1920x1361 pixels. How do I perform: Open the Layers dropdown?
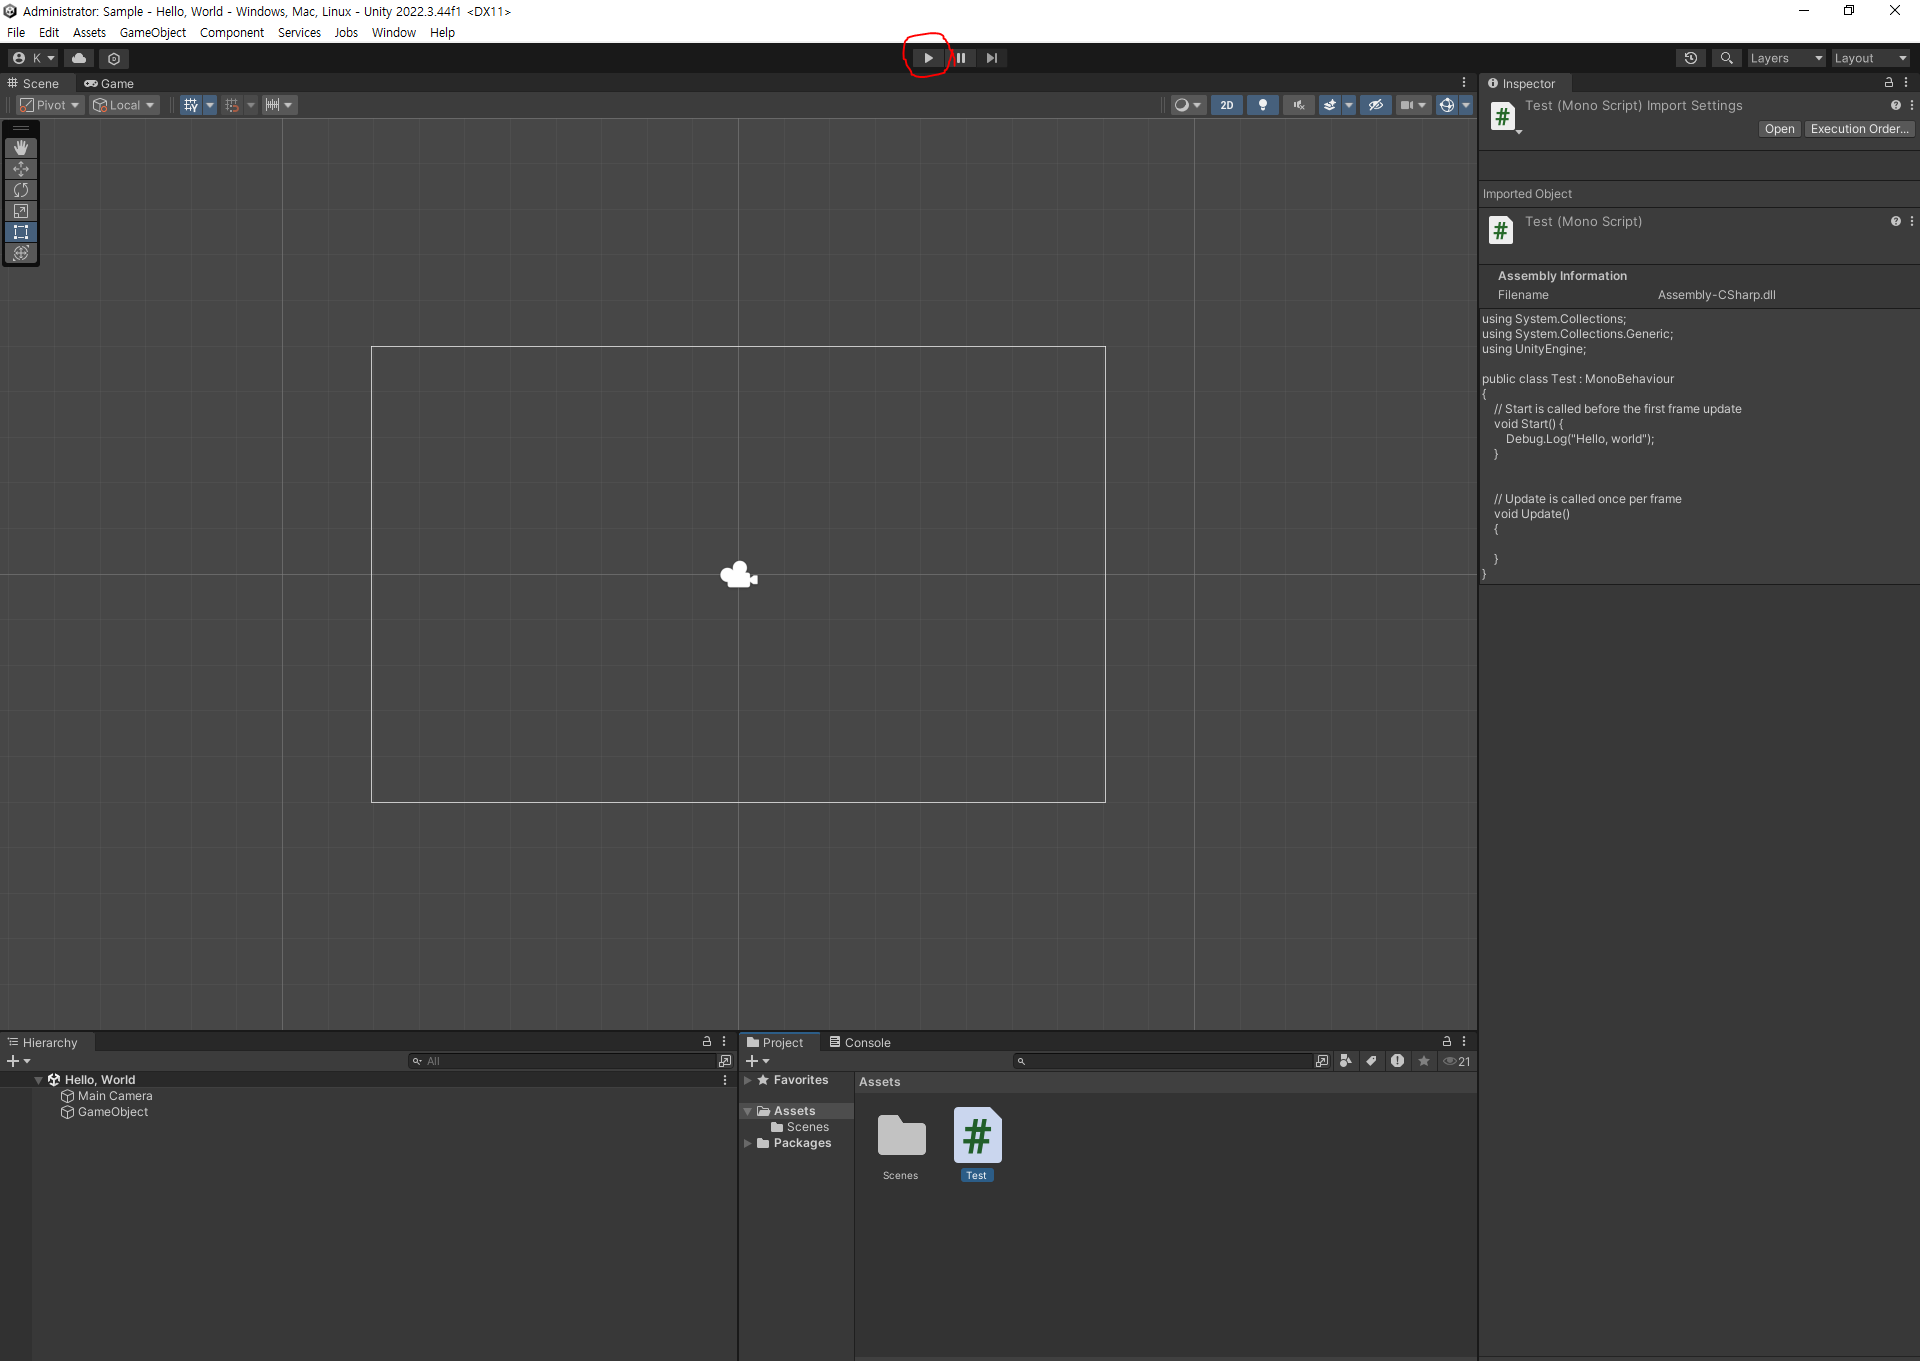tap(1785, 58)
